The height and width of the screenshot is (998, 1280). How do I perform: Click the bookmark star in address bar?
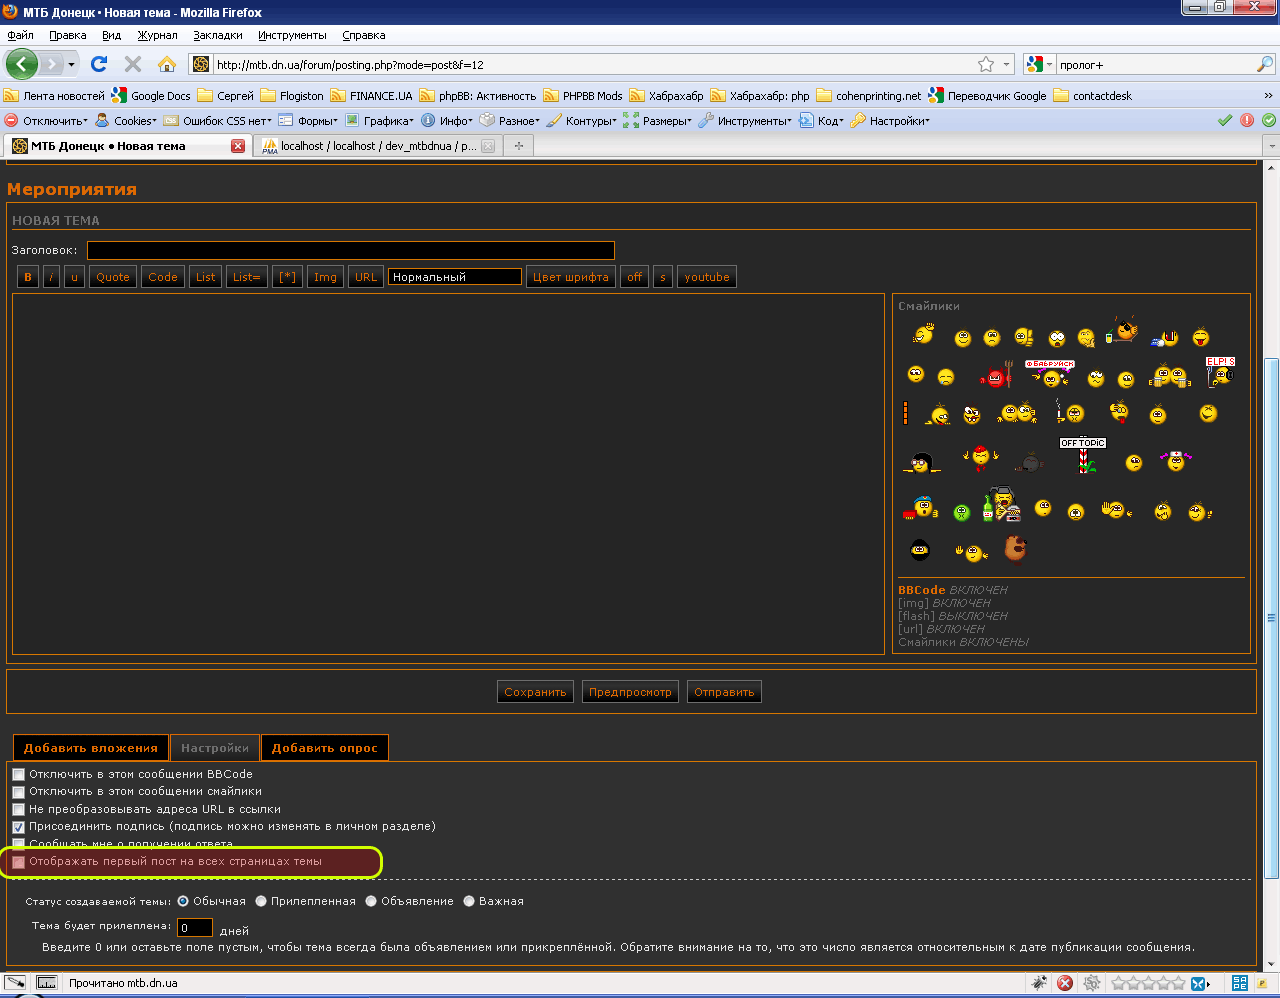click(986, 64)
